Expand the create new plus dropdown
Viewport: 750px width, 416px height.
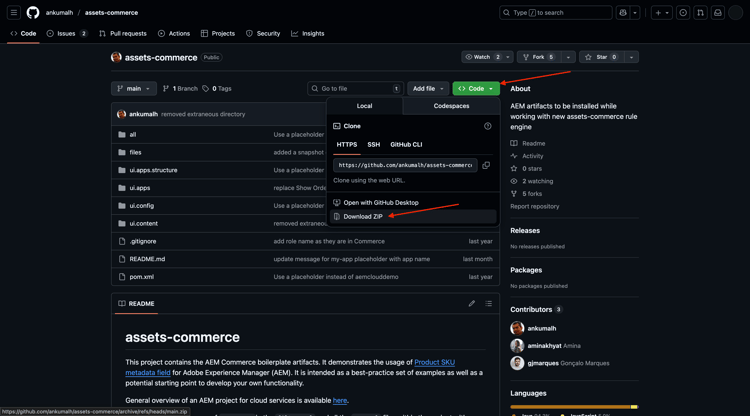(x=662, y=12)
